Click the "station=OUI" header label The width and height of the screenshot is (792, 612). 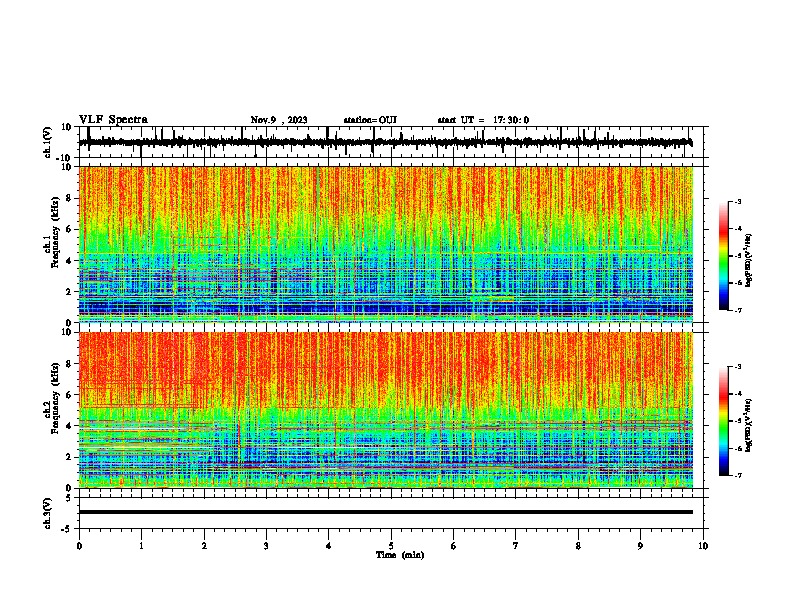click(370, 120)
